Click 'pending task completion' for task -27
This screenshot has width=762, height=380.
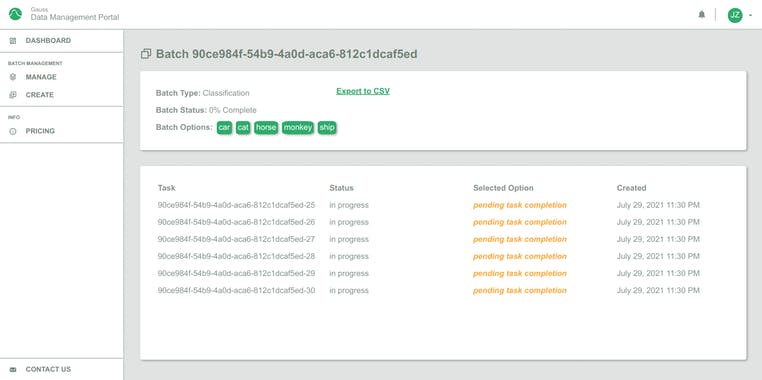[520, 239]
